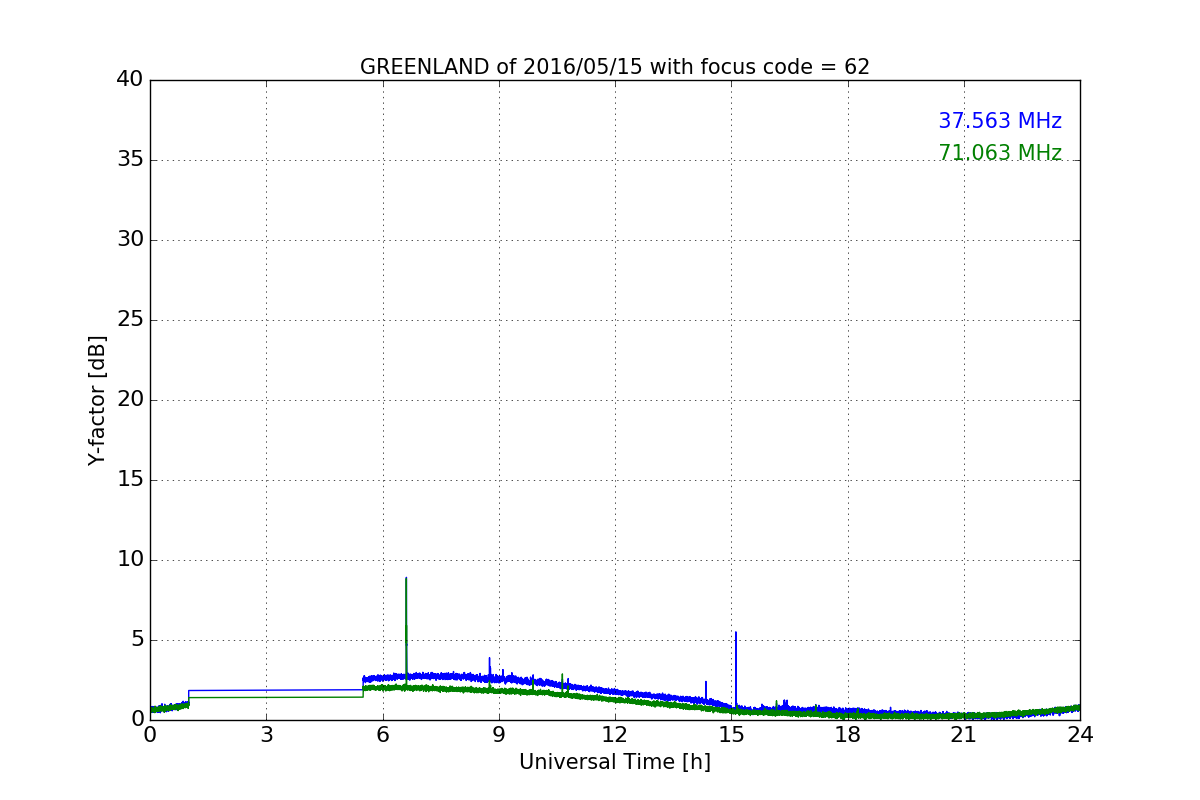Viewport: 1200px width, 800px height.
Task: Select the green 71.063 MHz legend label
Action: click(1000, 153)
